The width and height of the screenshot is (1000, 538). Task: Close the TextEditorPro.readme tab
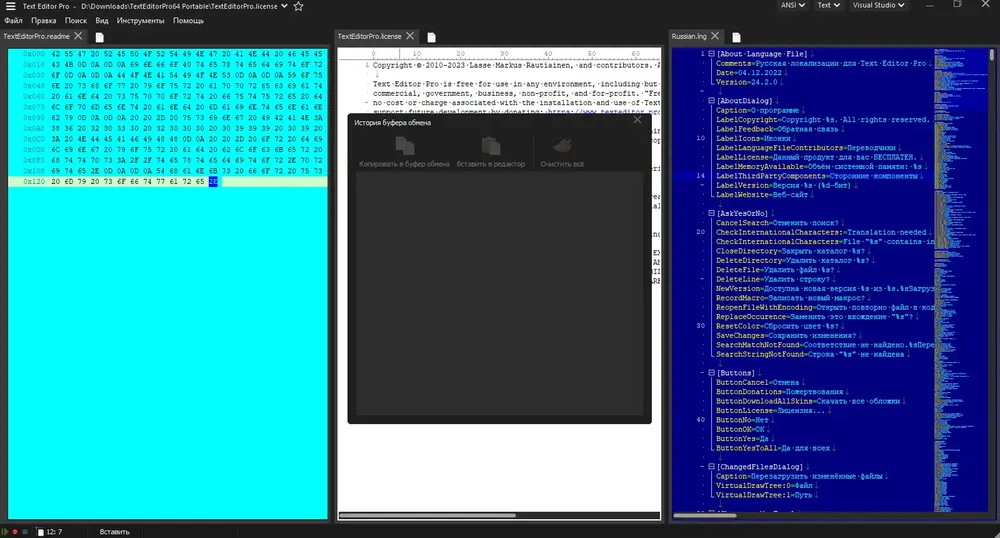(78, 36)
